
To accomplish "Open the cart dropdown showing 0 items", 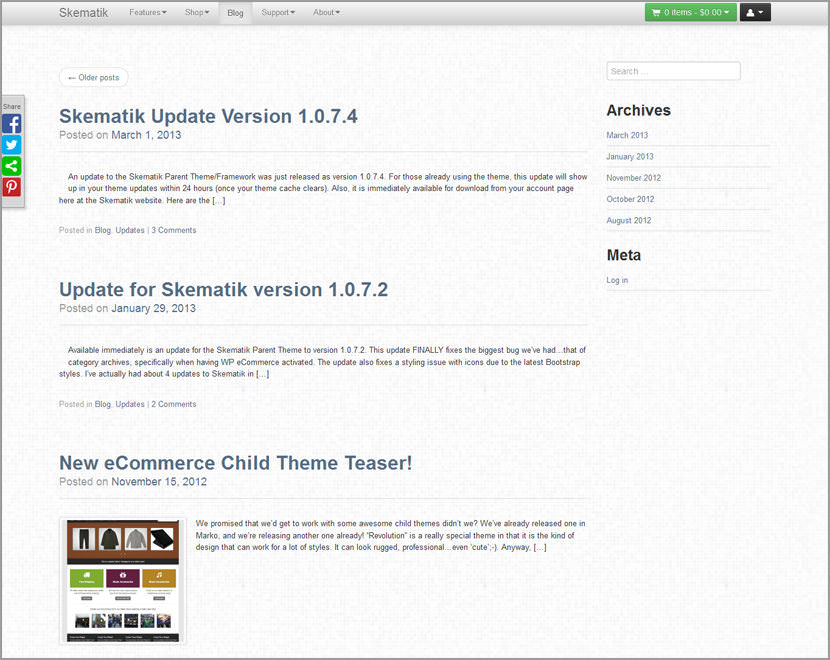I will coord(690,12).
